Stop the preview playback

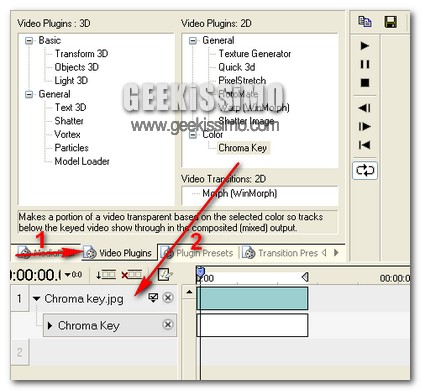365,83
